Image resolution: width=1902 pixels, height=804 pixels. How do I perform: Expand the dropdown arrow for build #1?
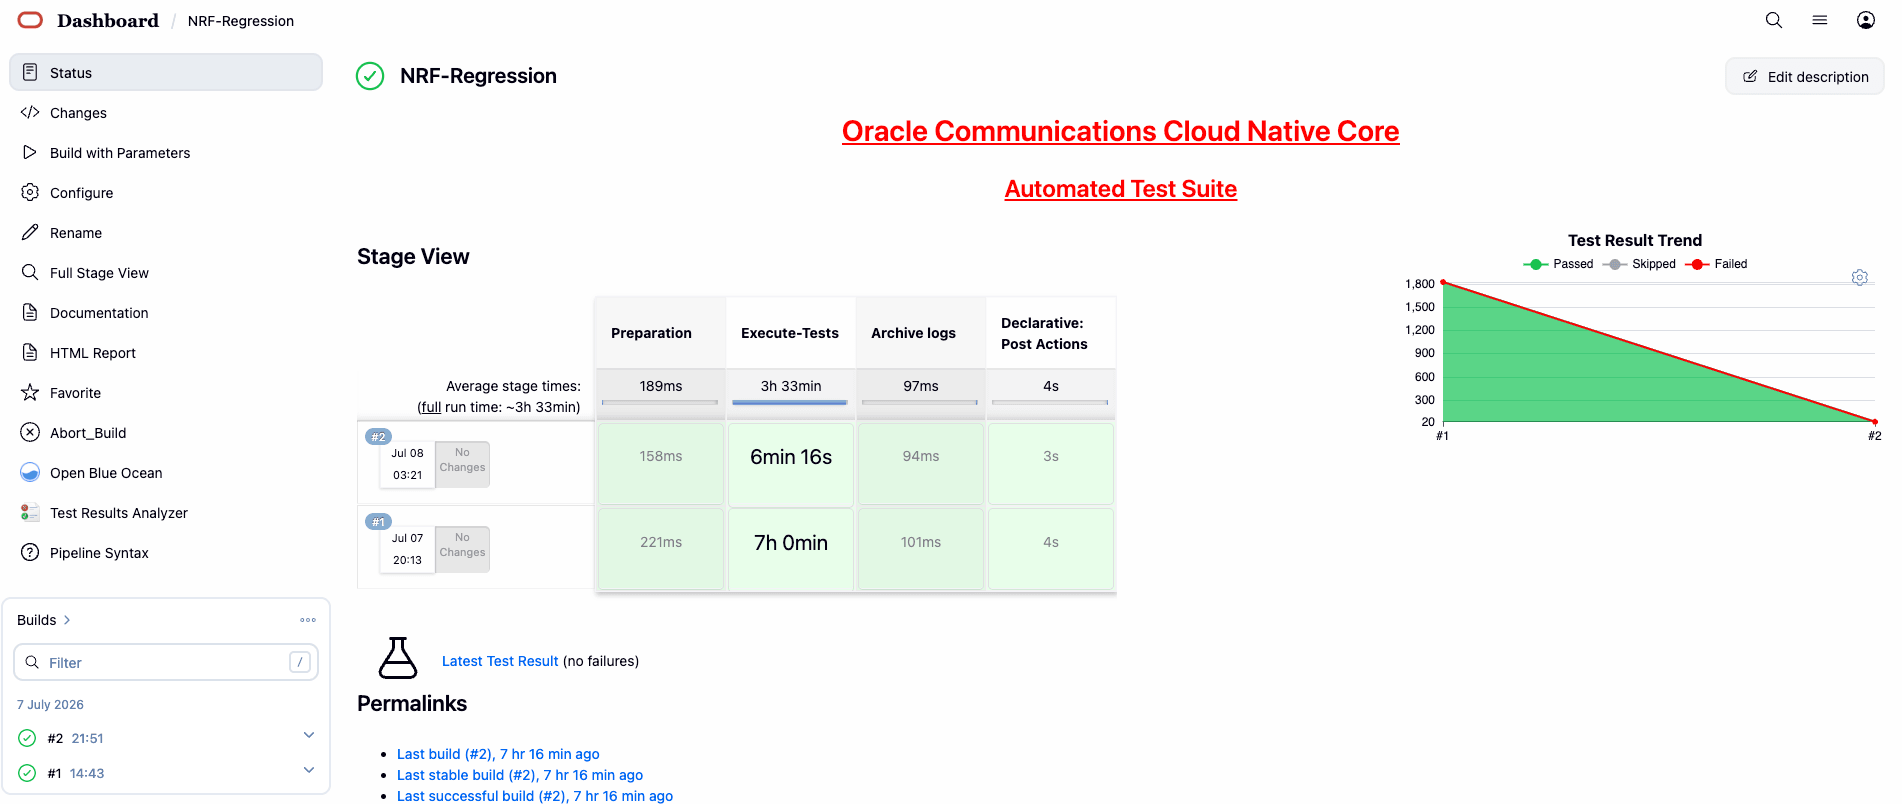[x=309, y=770]
